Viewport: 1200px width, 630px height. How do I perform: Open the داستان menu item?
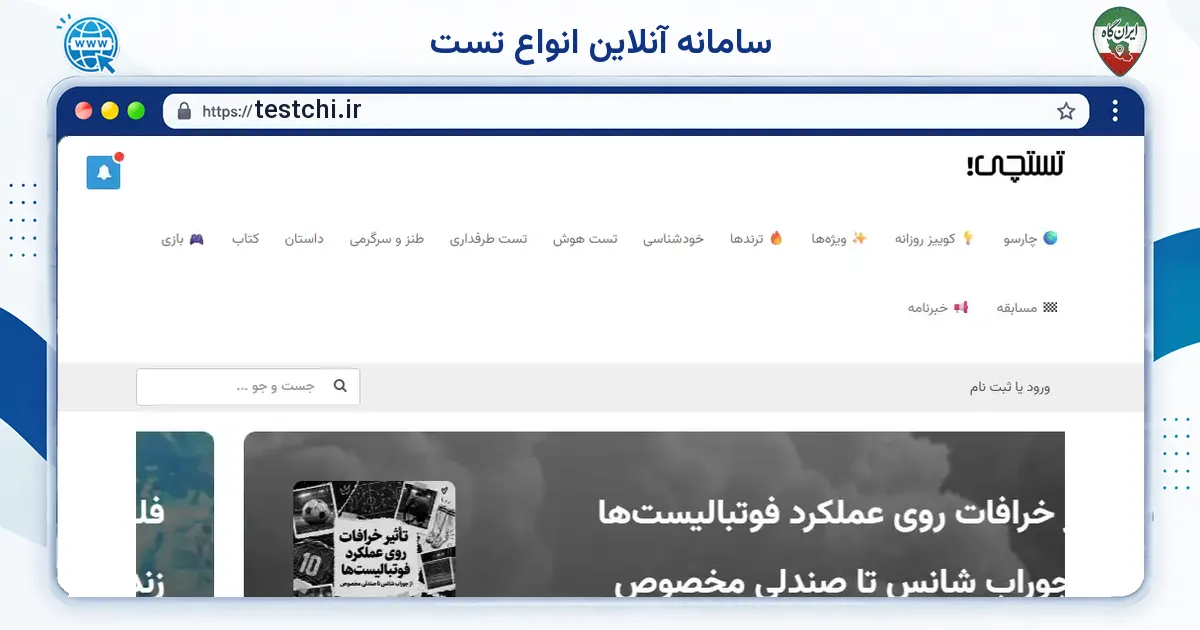304,239
